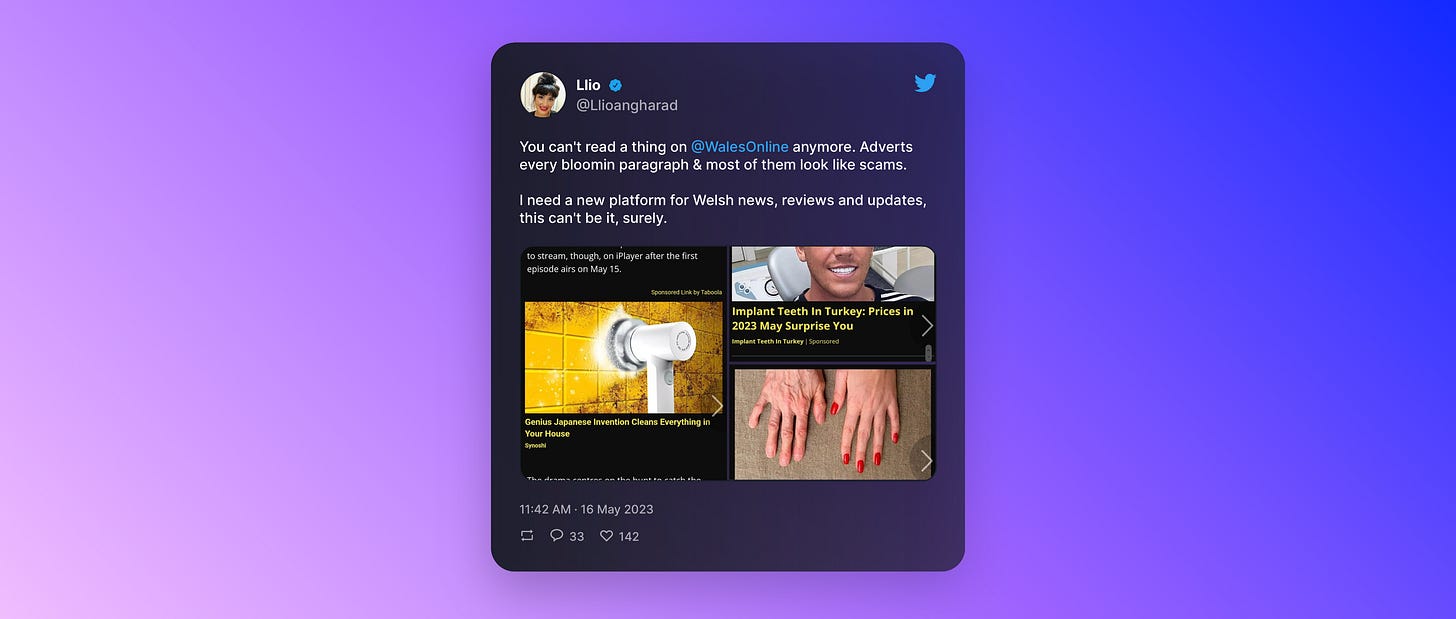Open the 'Implant Teeth In Turkey' headline
1456x619 pixels.
(x=822, y=318)
